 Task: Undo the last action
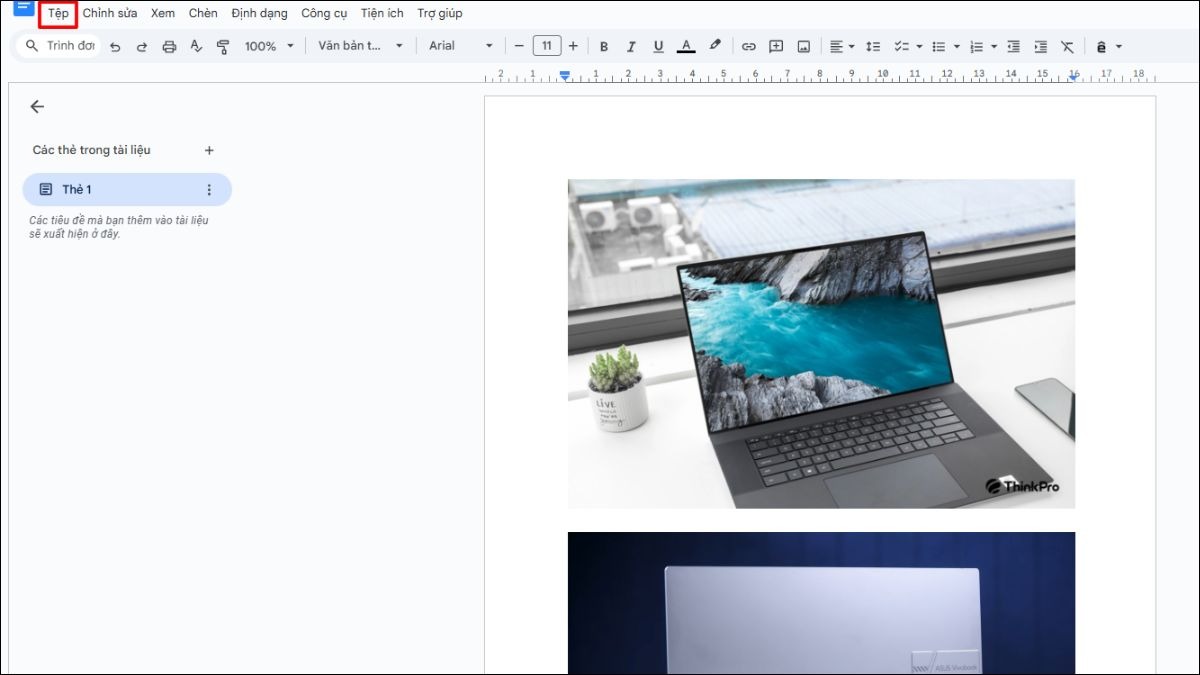115,46
